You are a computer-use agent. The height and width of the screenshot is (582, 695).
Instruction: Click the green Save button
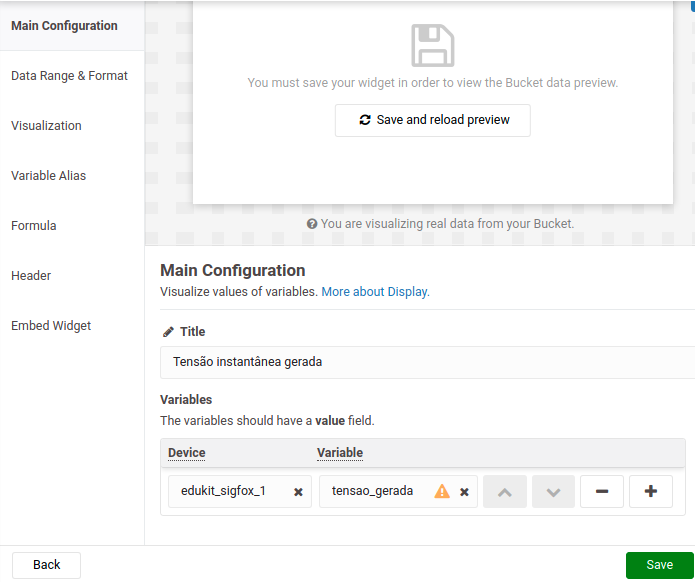[x=660, y=565]
